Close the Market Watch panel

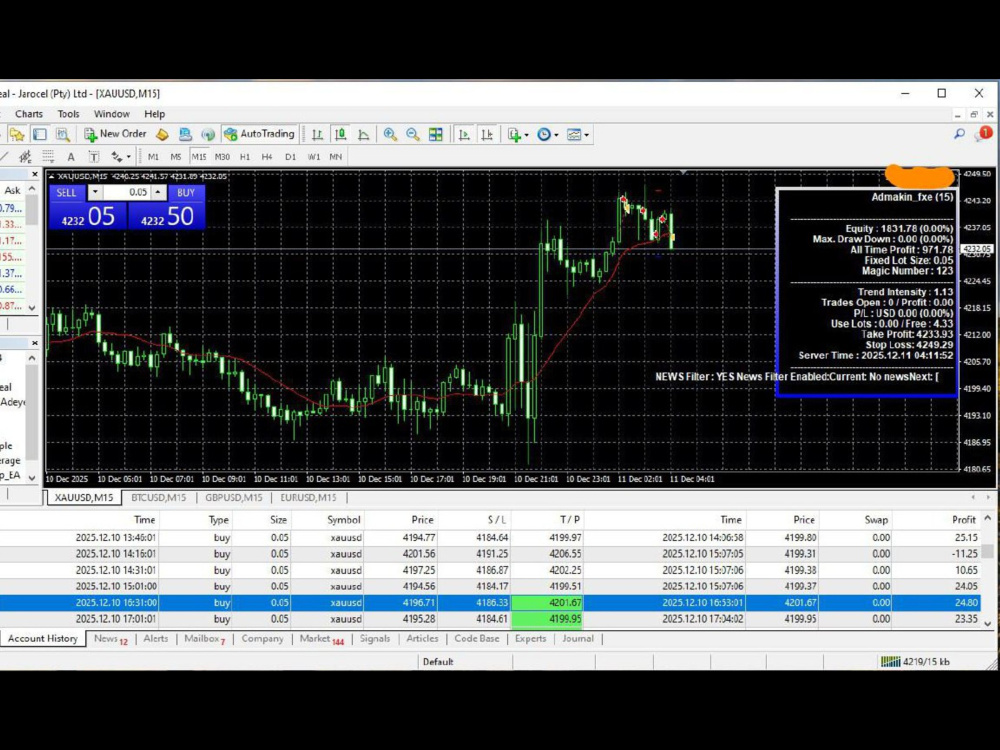[x=34, y=174]
